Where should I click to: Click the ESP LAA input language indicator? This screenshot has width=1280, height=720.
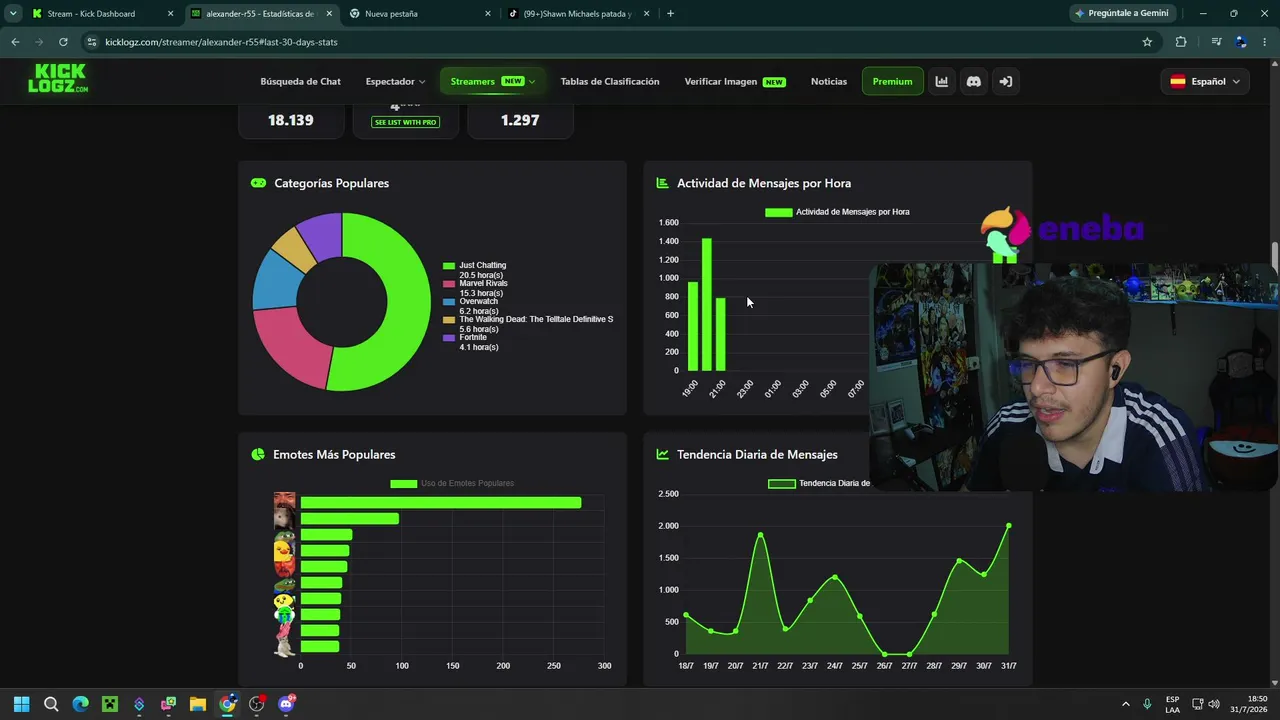click(x=1172, y=704)
